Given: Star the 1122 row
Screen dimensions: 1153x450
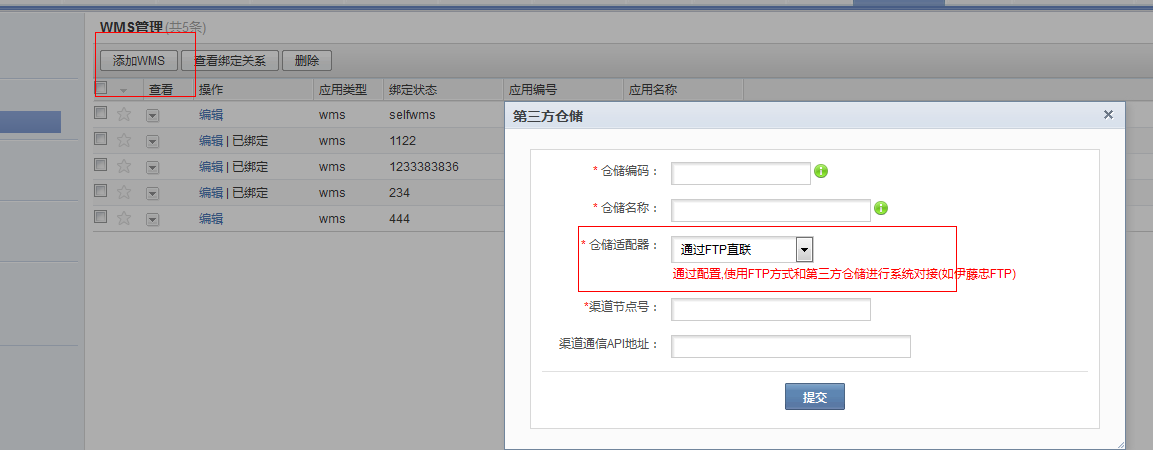Looking at the screenshot, I should coord(124,140).
